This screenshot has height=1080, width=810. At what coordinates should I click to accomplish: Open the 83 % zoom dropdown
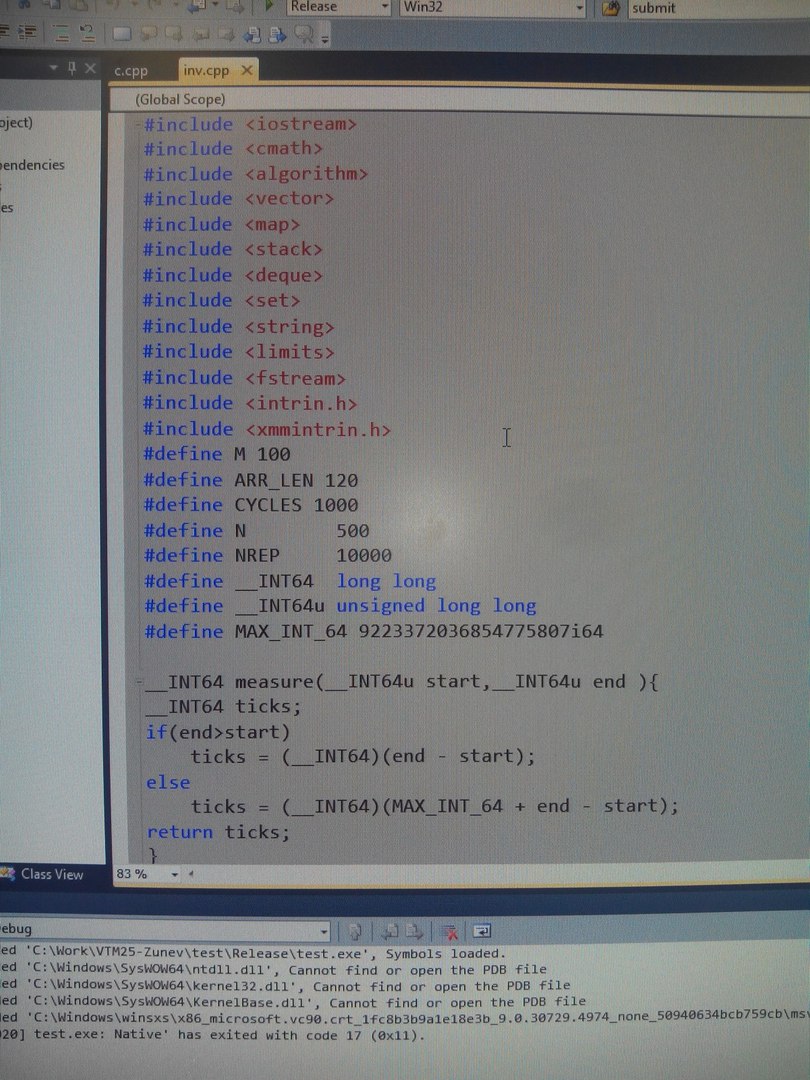(174, 875)
